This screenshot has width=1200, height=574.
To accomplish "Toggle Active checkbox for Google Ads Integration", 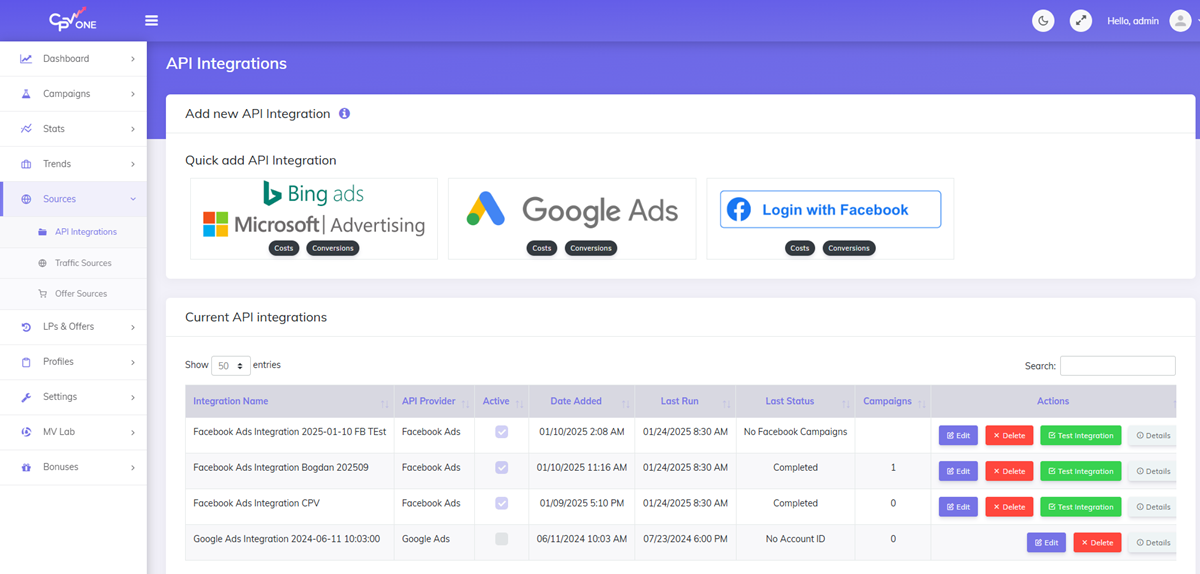I will 502,539.
